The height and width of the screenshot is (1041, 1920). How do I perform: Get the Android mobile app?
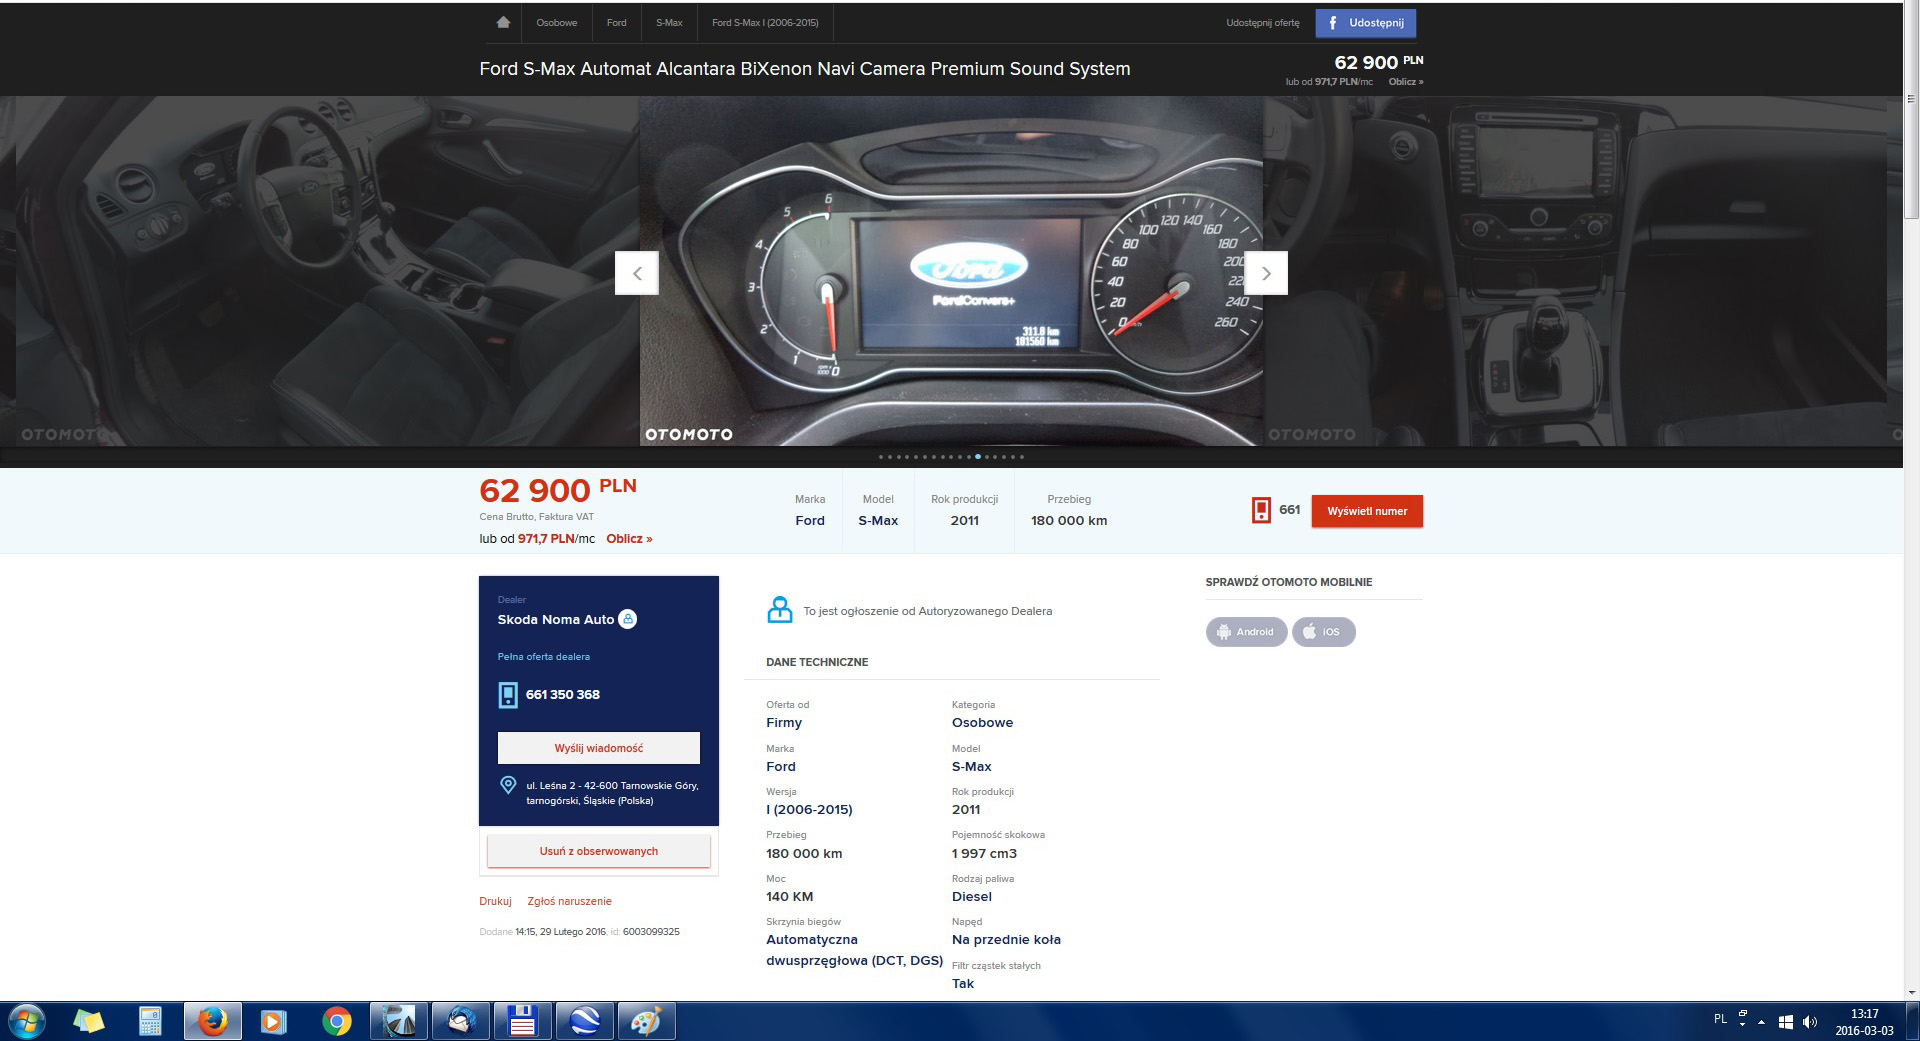click(1246, 632)
